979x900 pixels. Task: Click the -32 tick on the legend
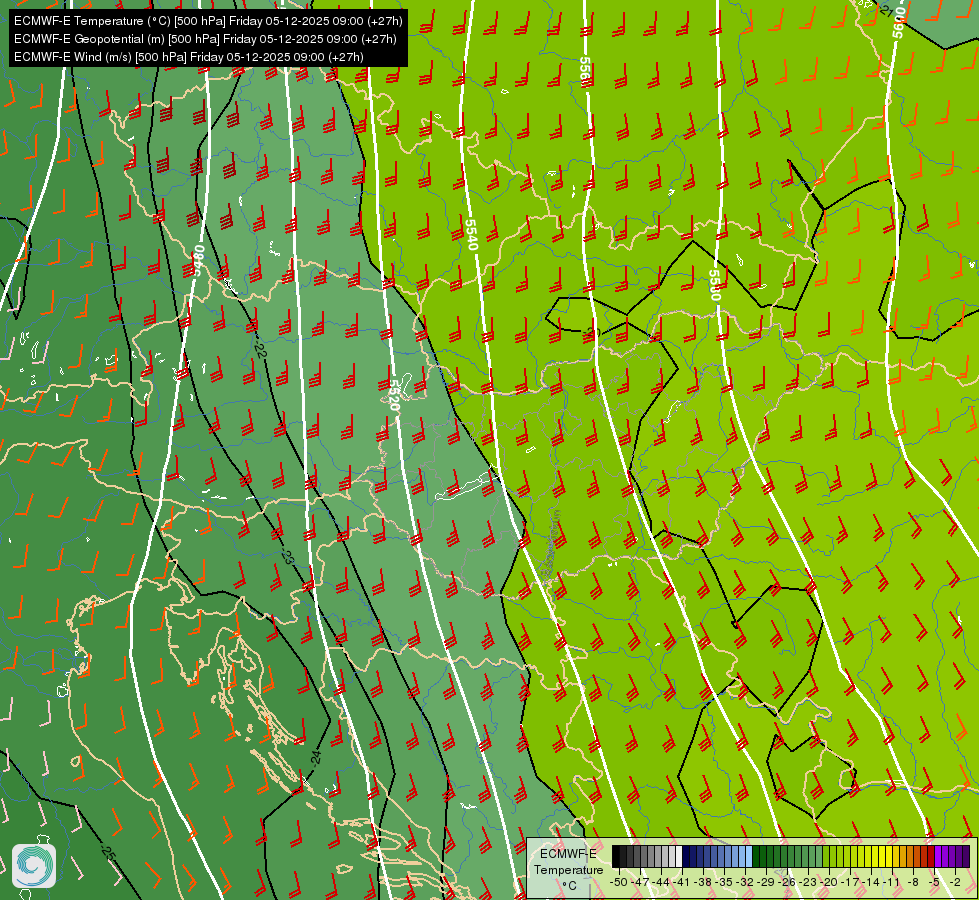[746, 882]
